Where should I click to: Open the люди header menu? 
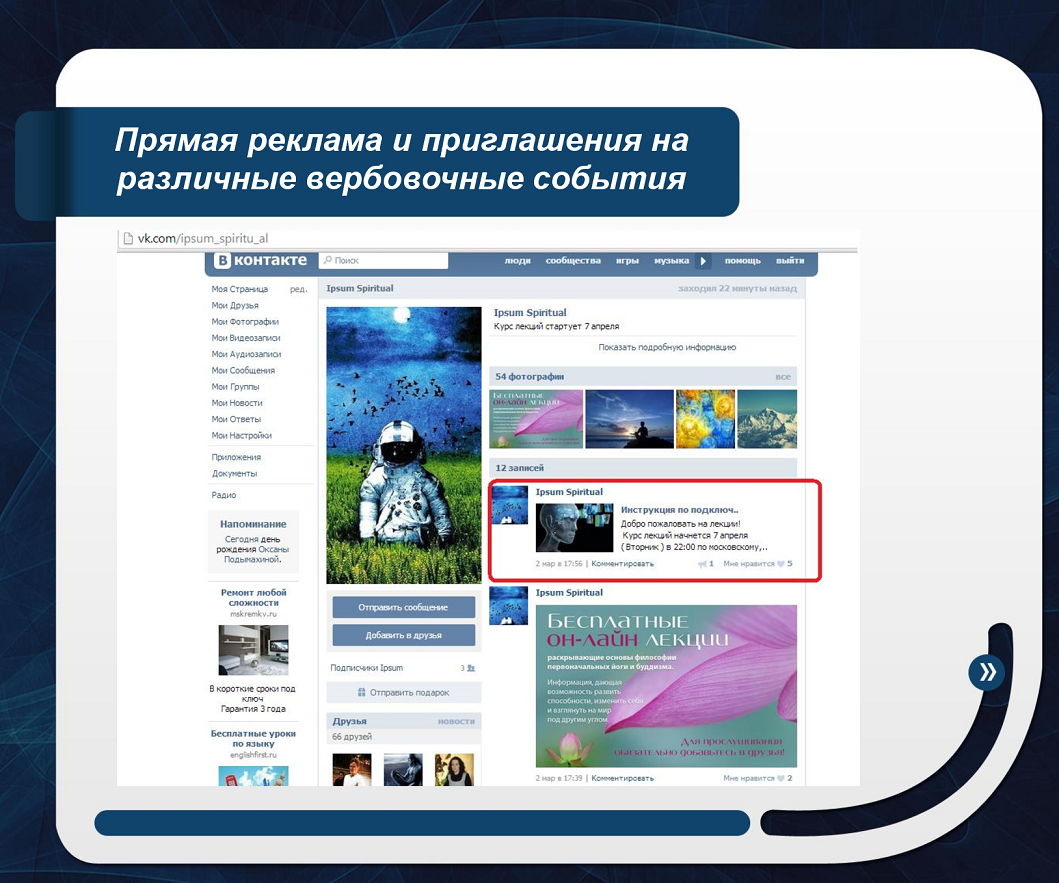click(x=517, y=261)
